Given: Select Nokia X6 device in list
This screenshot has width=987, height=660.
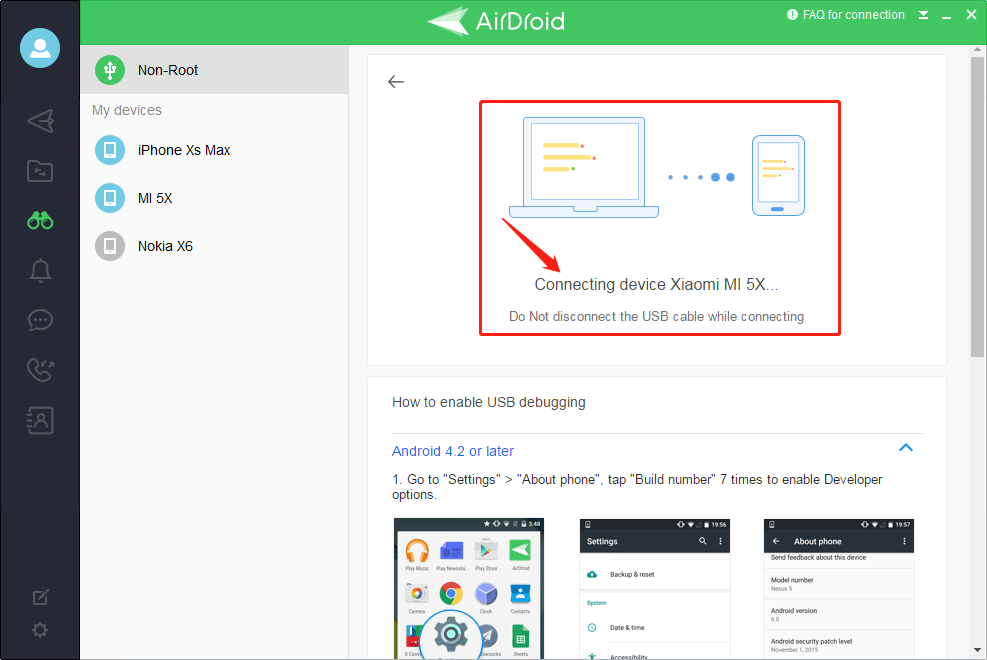Looking at the screenshot, I should point(165,246).
